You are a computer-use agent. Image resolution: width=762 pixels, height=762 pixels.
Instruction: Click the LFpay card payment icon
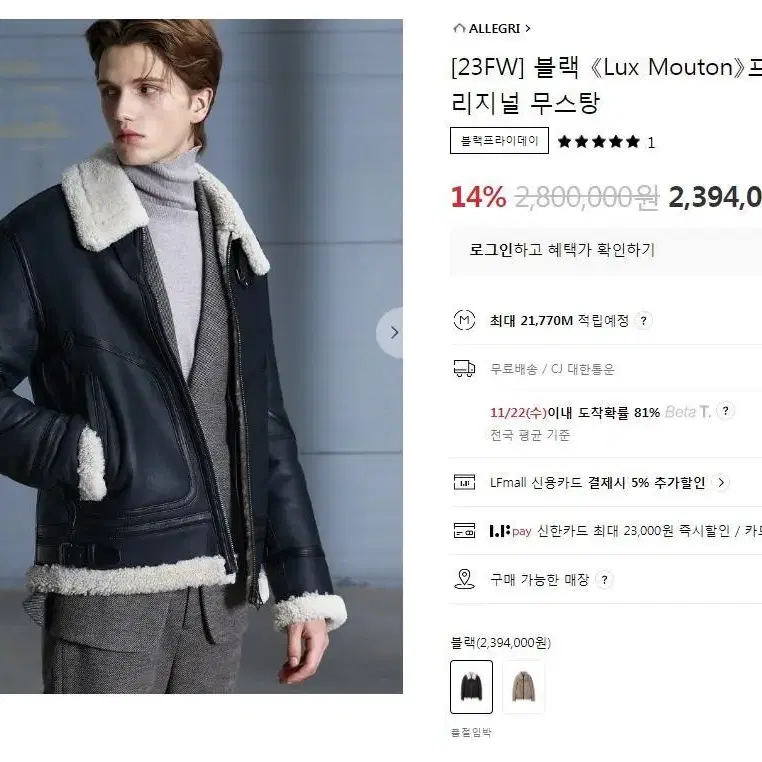464,531
